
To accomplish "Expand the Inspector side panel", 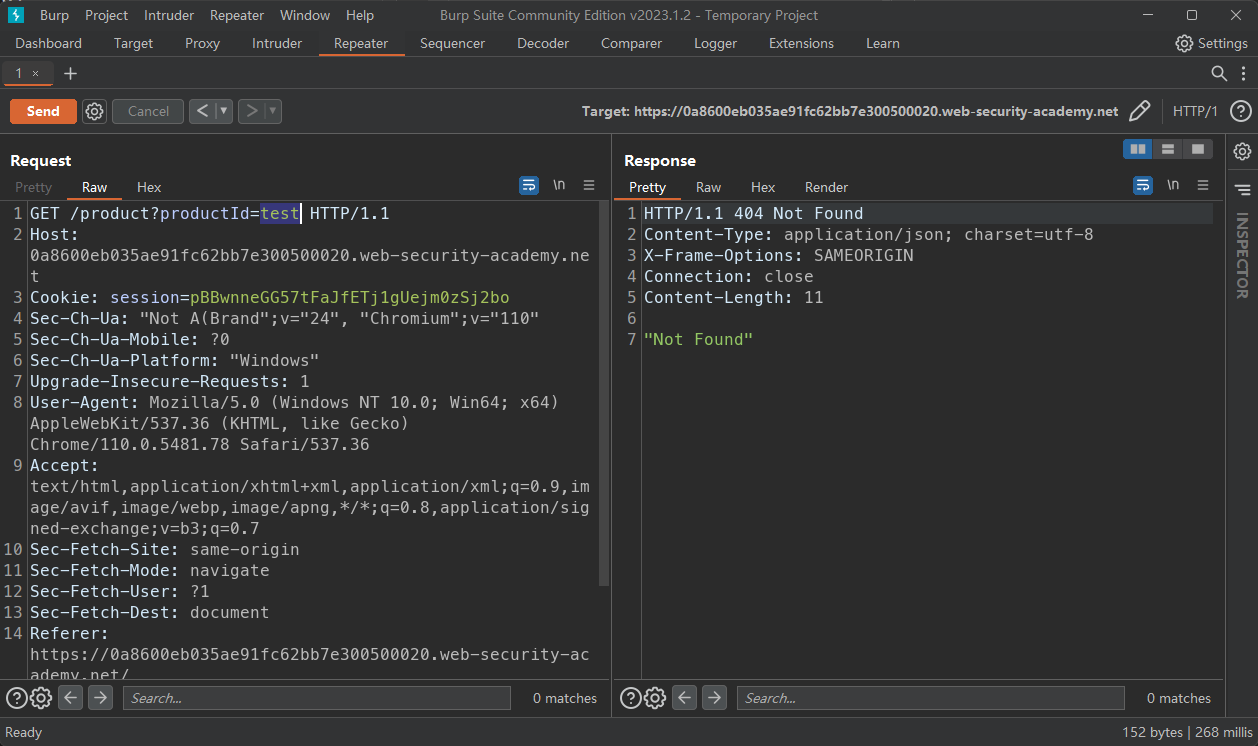I will pos(1242,189).
